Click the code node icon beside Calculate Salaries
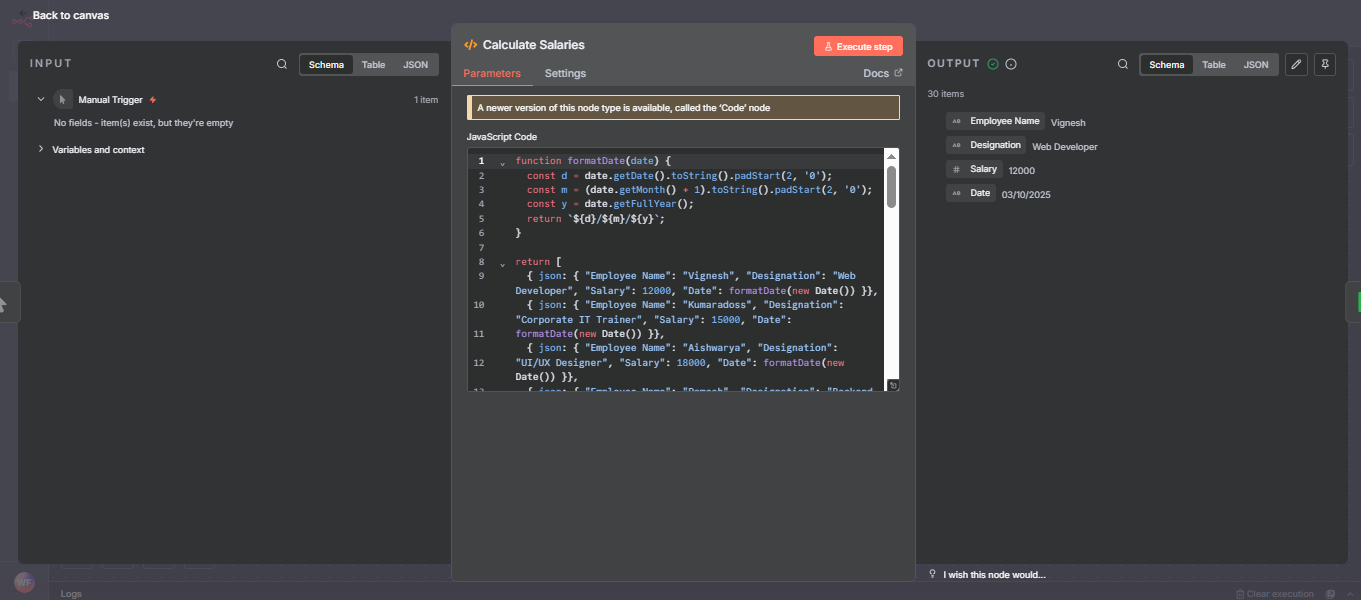This screenshot has height=600, width=1361. (x=469, y=44)
